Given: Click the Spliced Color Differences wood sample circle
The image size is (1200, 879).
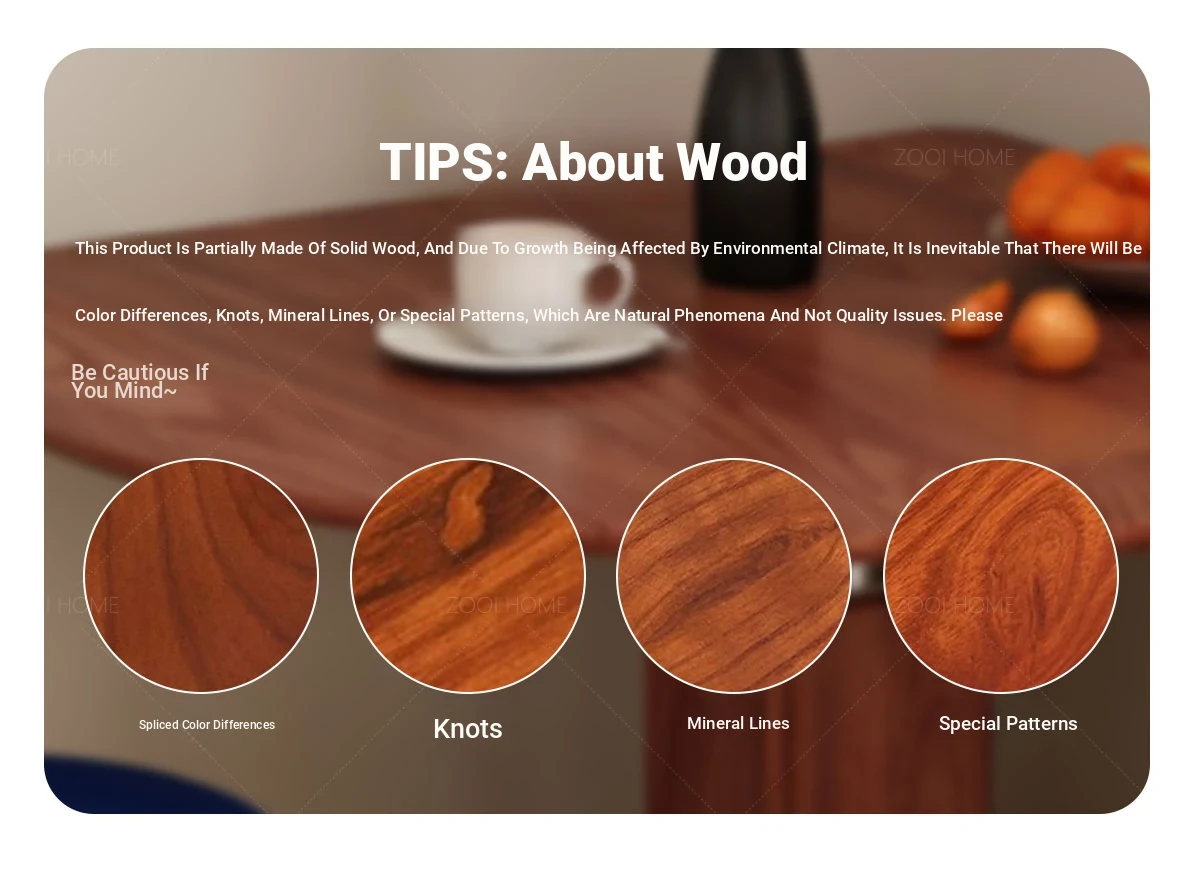Looking at the screenshot, I should [201, 576].
